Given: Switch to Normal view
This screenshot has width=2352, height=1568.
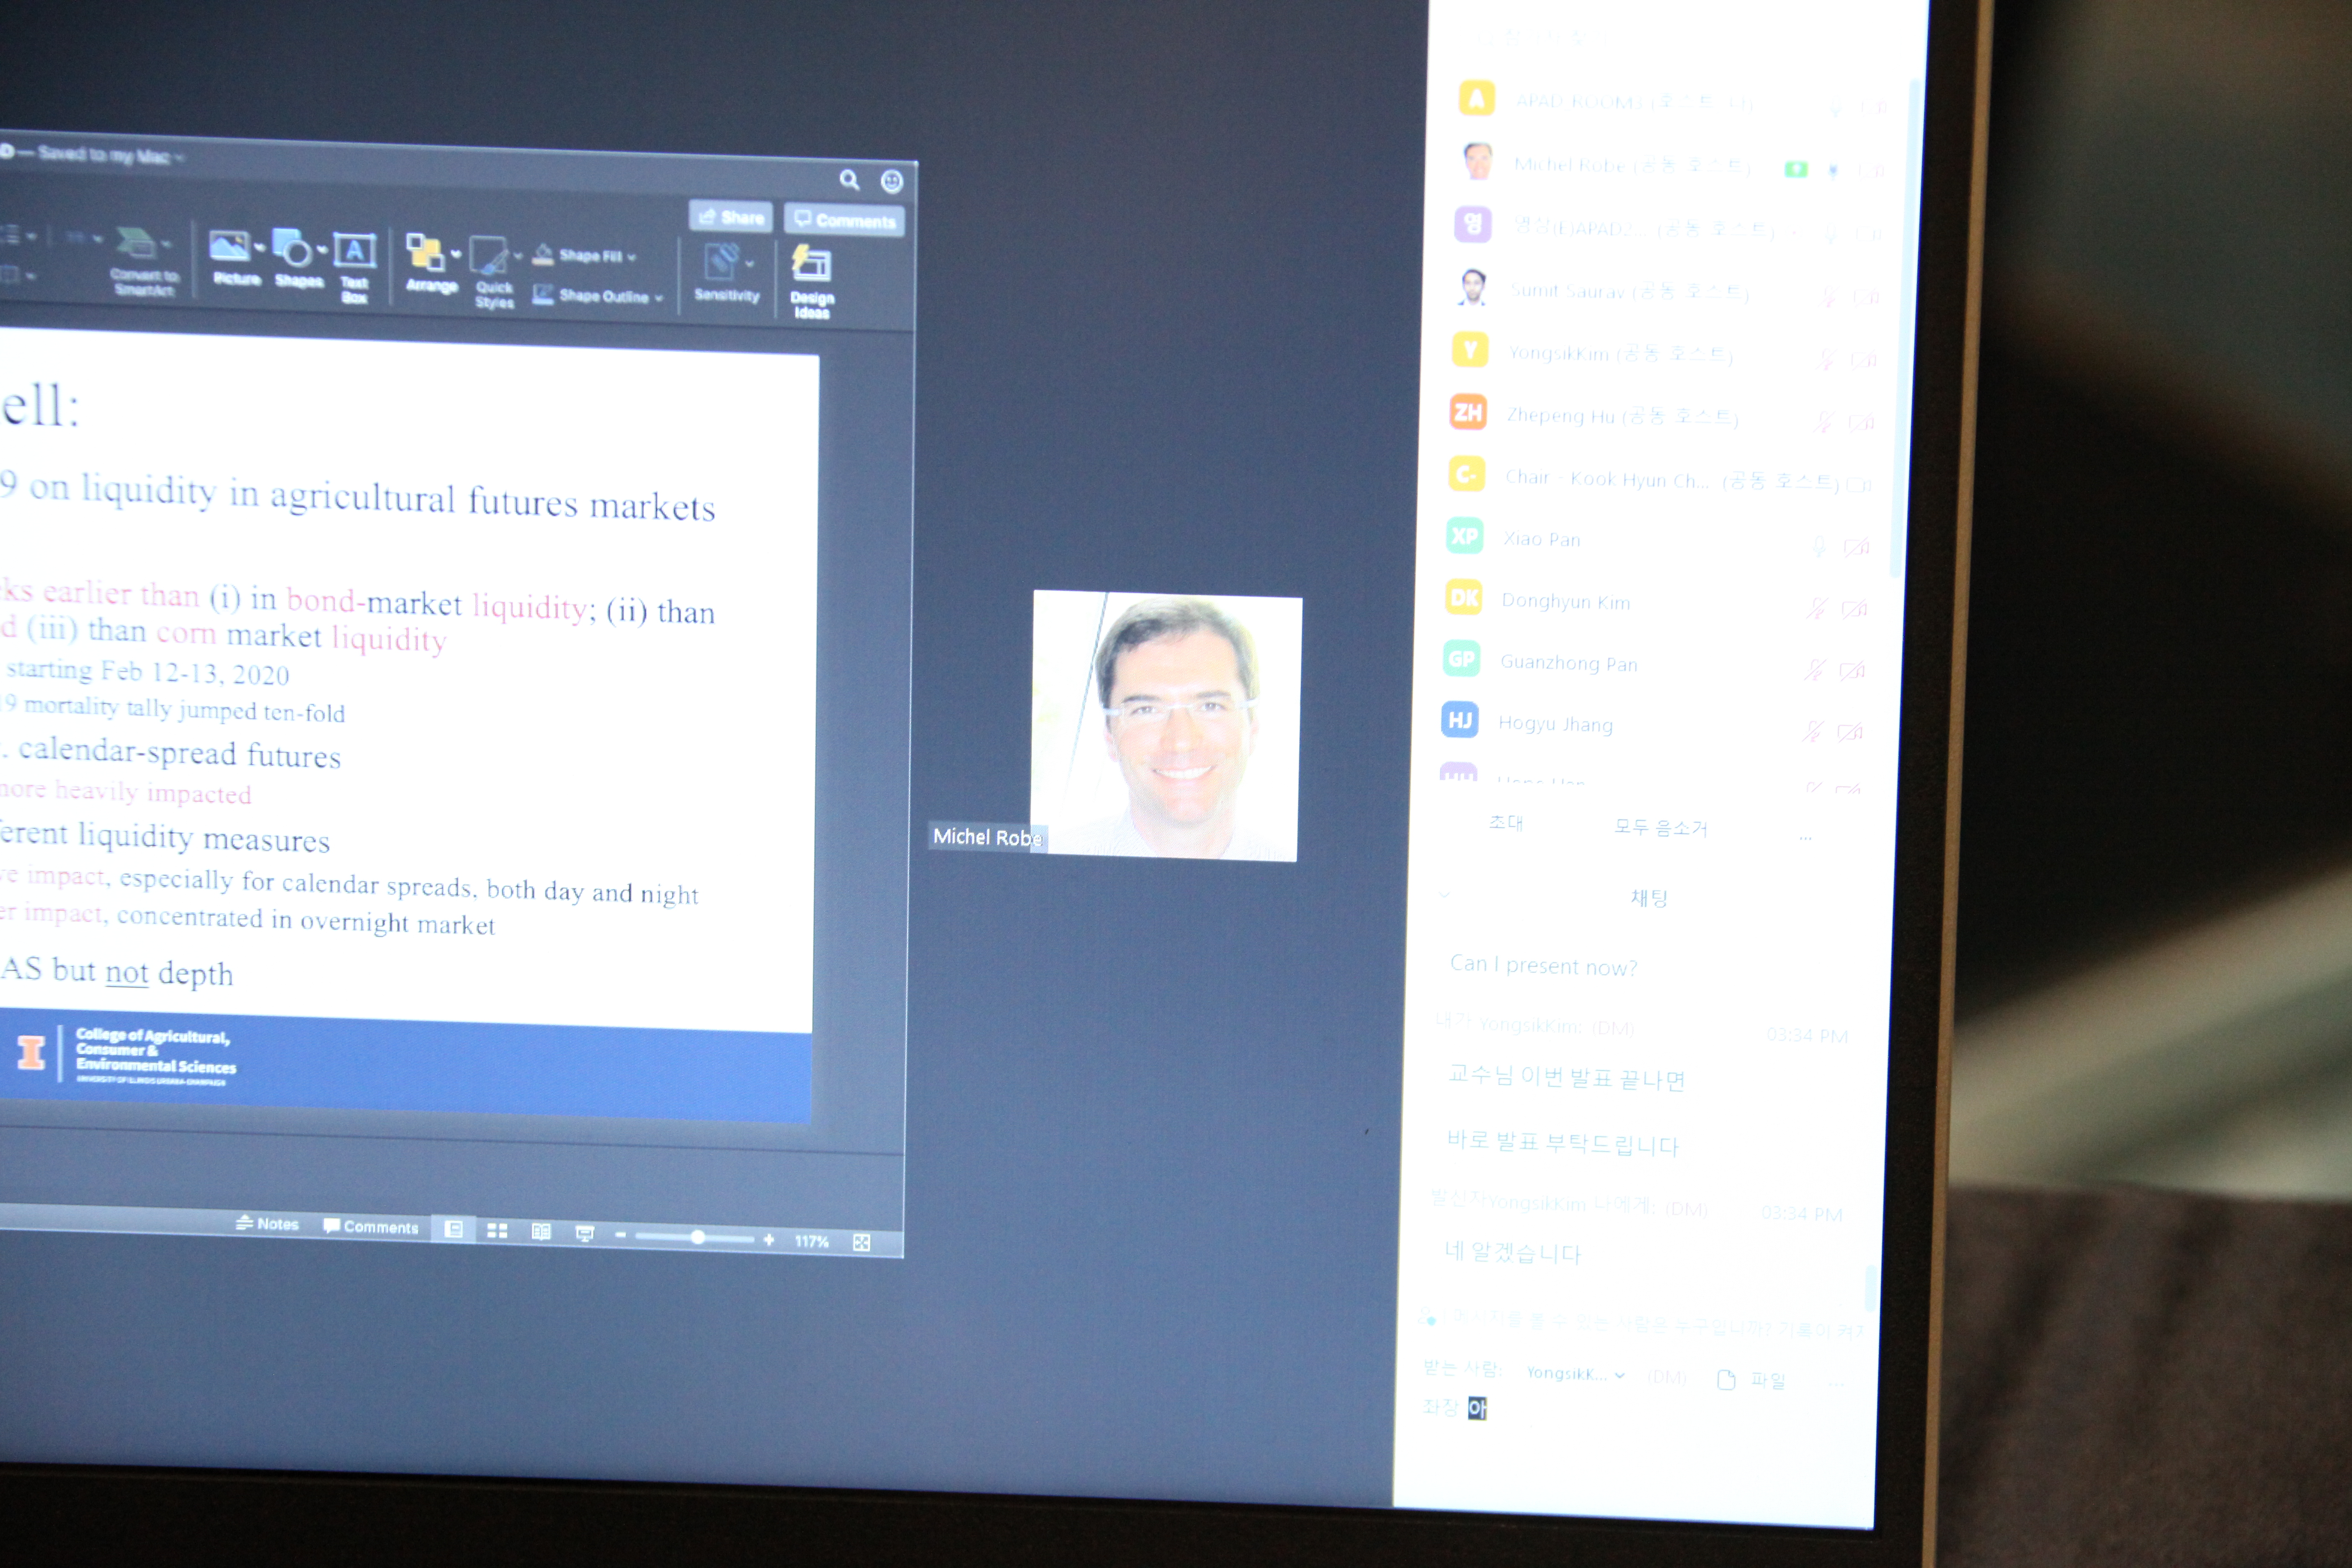Looking at the screenshot, I should 454,1230.
